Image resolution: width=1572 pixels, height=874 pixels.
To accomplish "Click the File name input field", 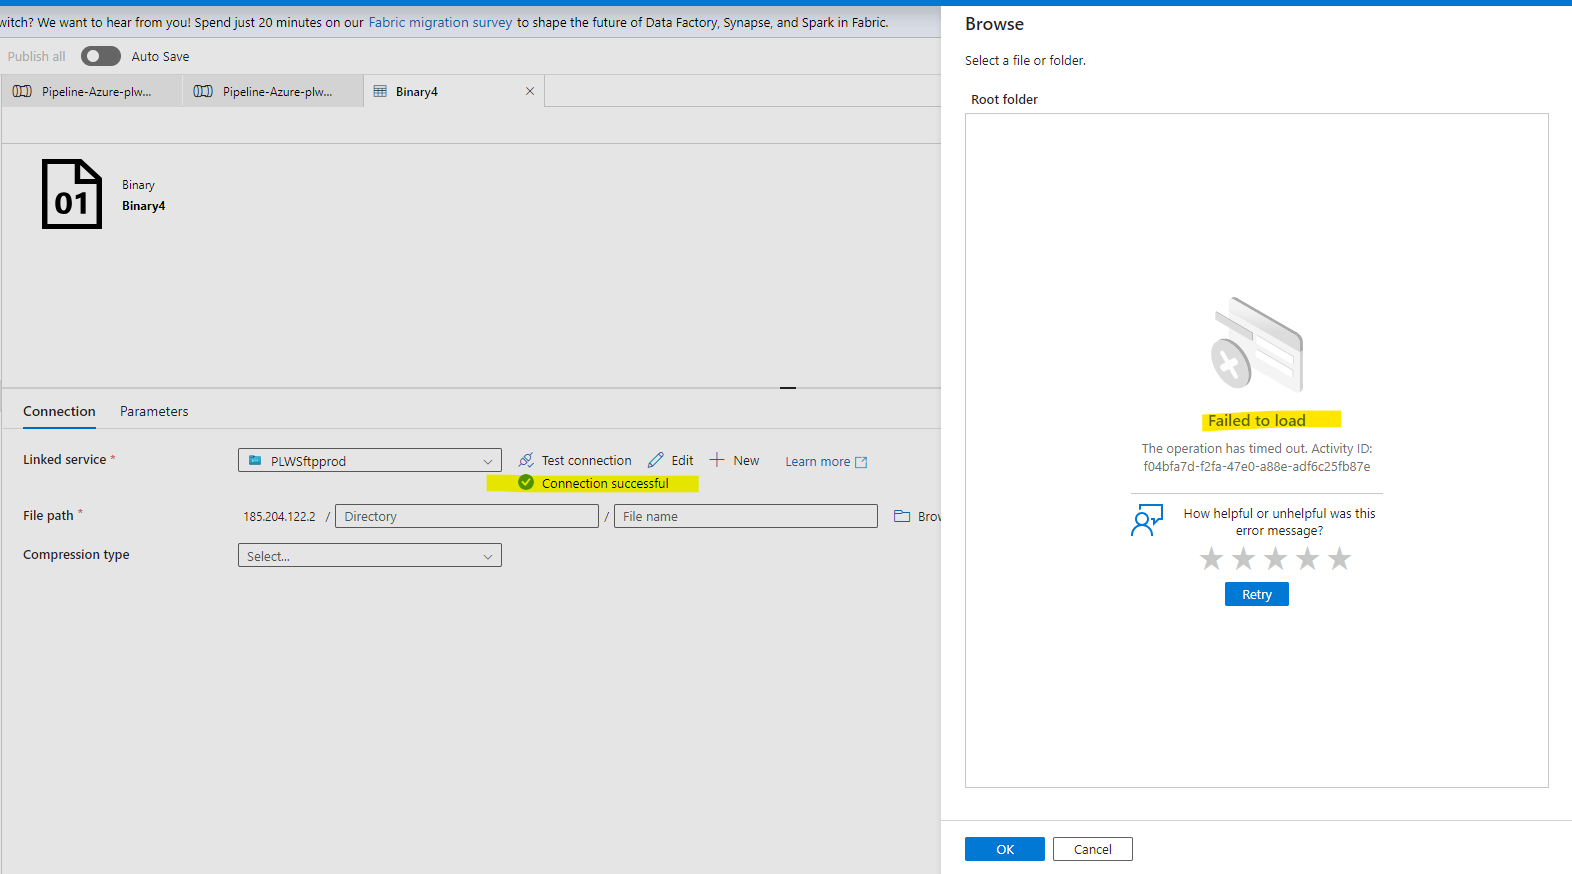I will pos(746,516).
